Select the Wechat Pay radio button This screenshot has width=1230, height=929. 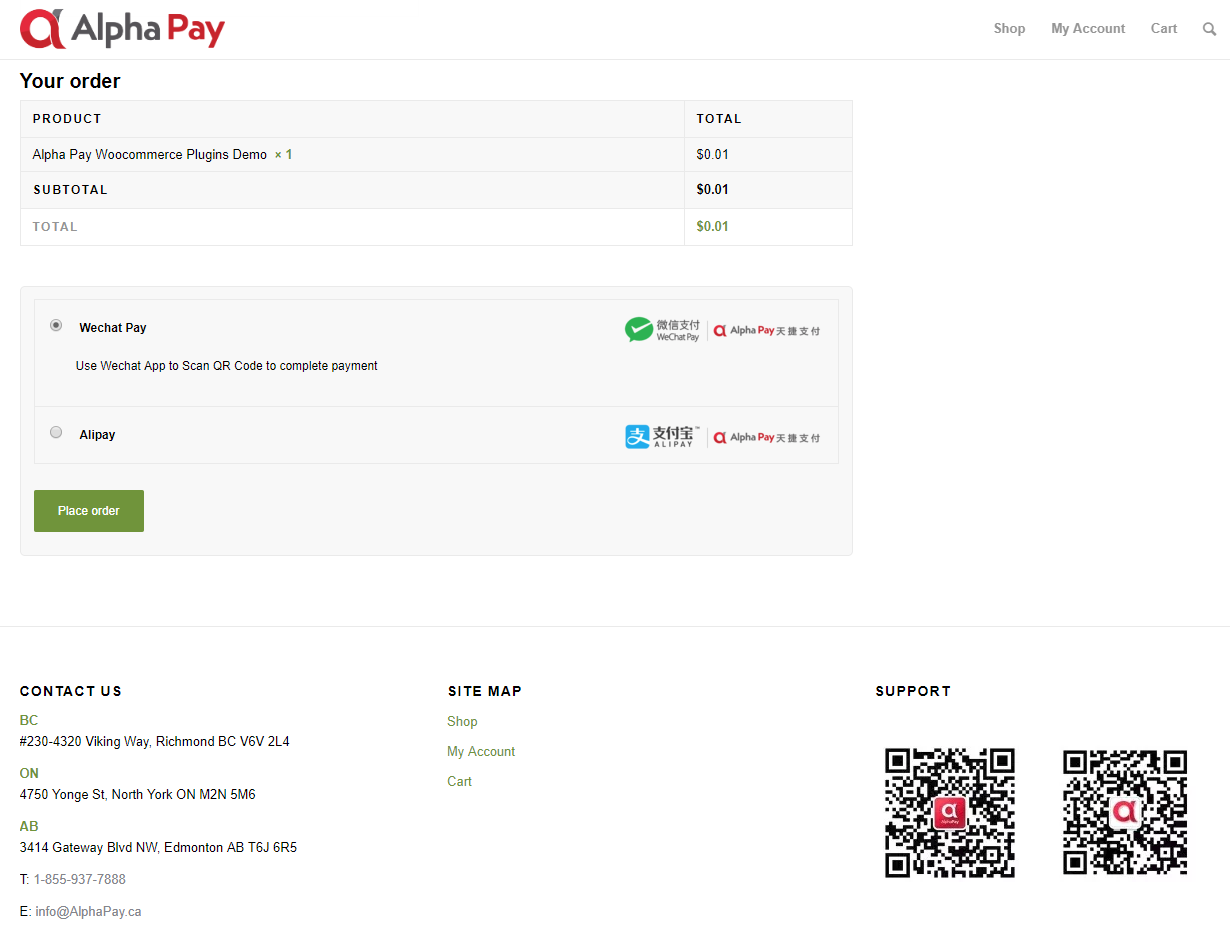pyautogui.click(x=56, y=325)
